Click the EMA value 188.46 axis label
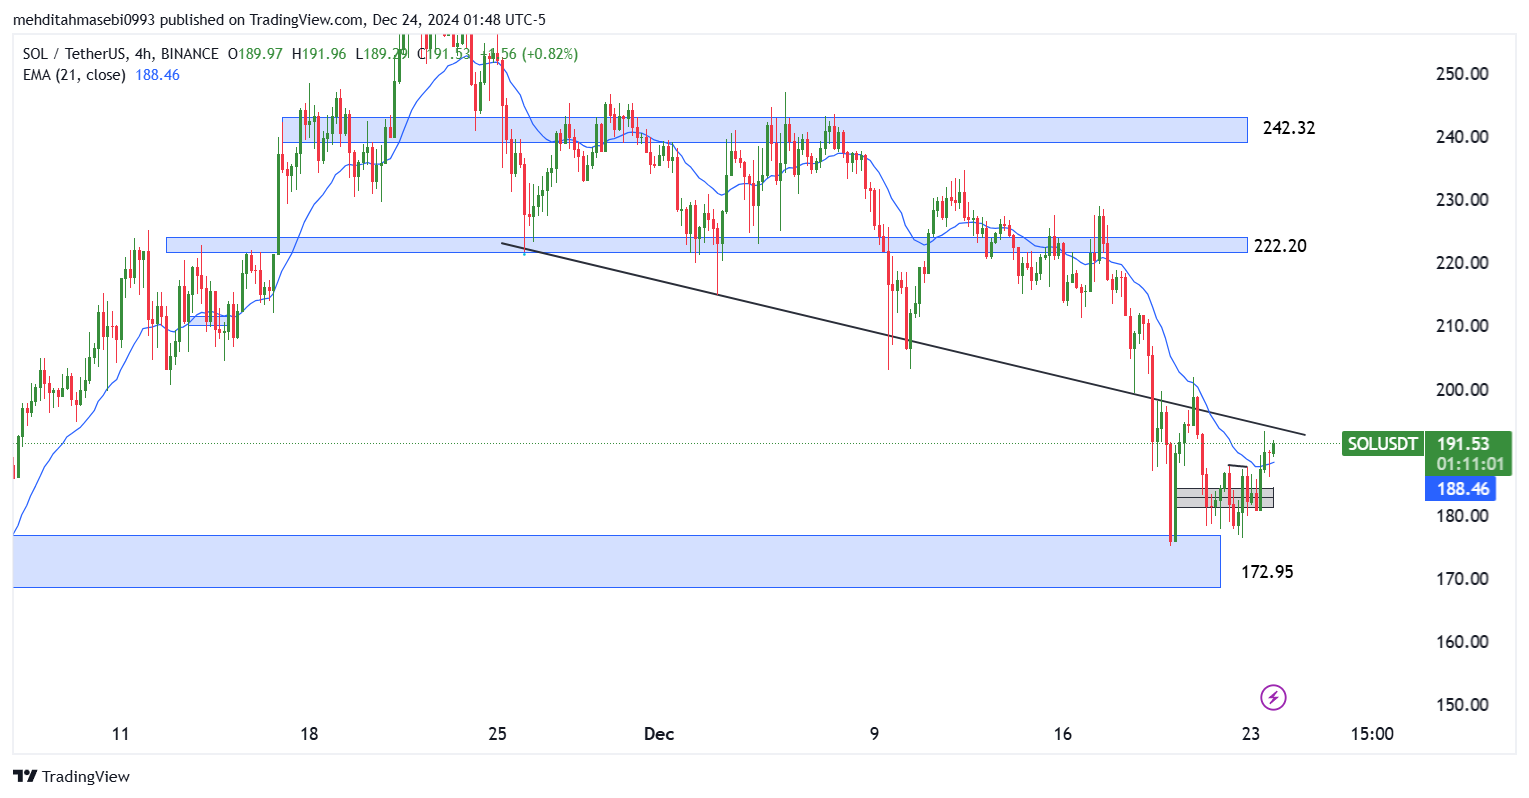The height and width of the screenshot is (798, 1529). pos(1463,489)
